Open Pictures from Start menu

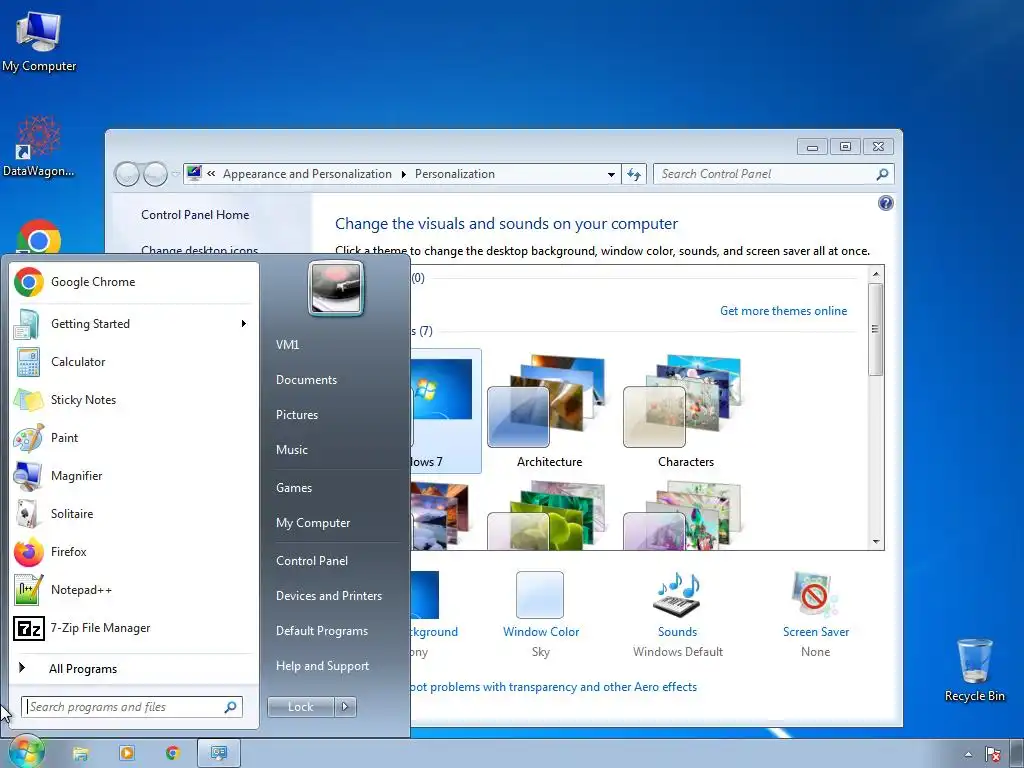[297, 415]
